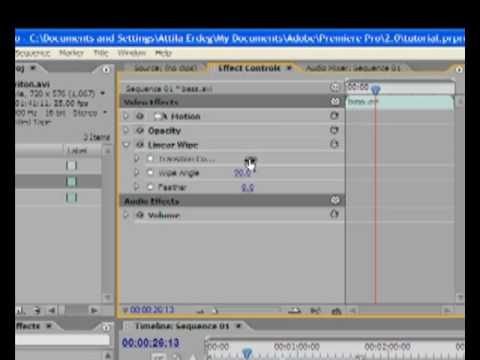Click the Effect Controls blue playhead marker
This screenshot has height=360, width=480.
pos(376,90)
